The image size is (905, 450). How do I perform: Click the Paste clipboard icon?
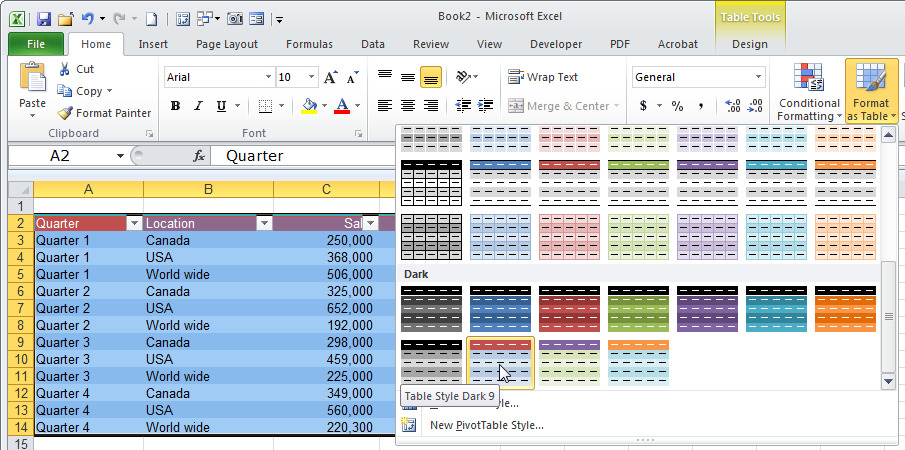click(32, 78)
